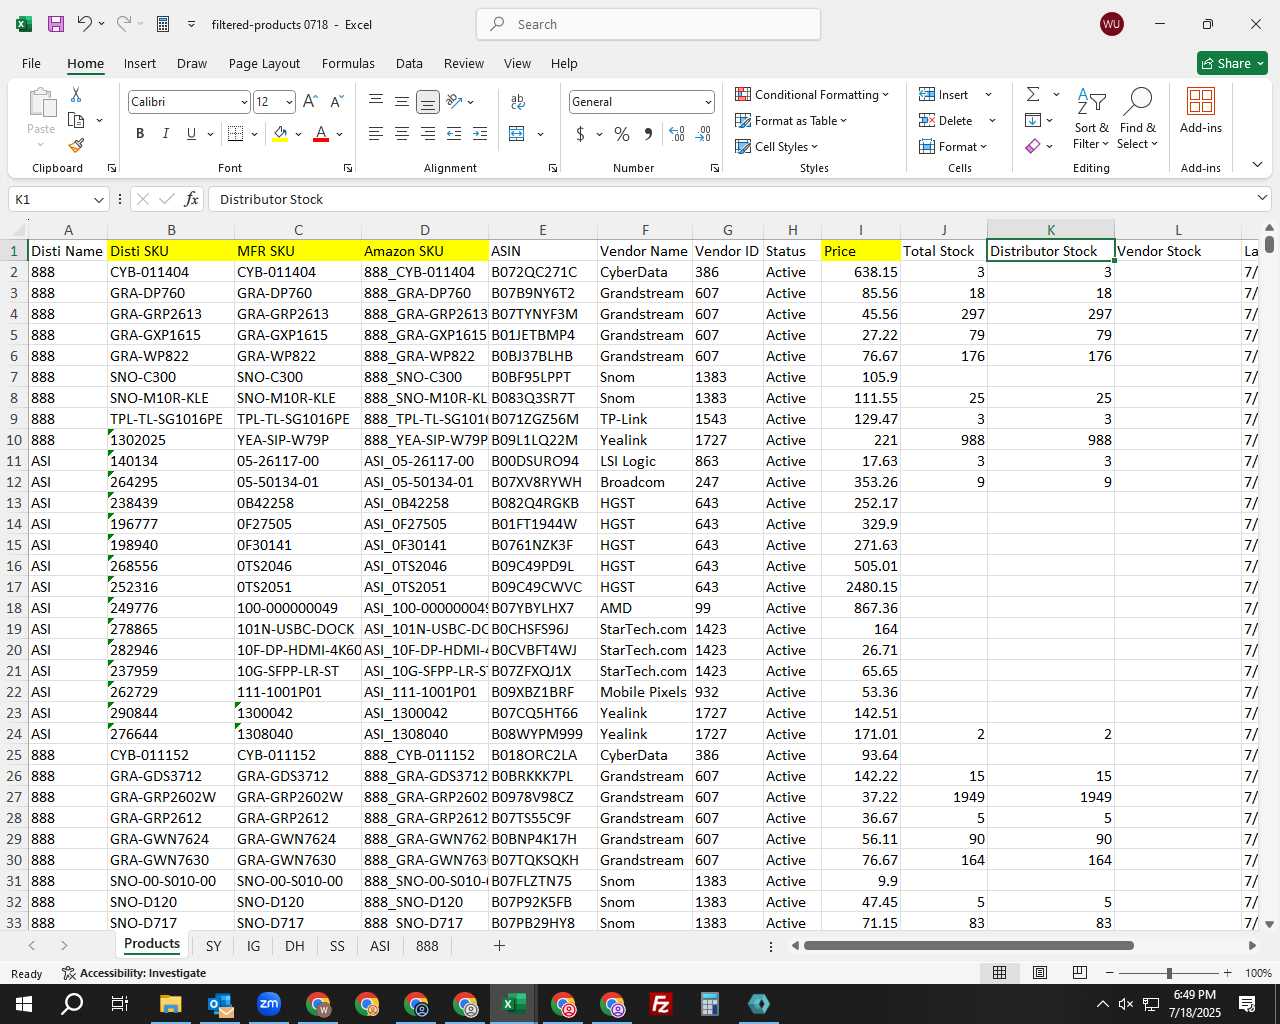Screen dimensions: 1280x1024
Task: Toggle Underline formatting
Action: point(191,133)
